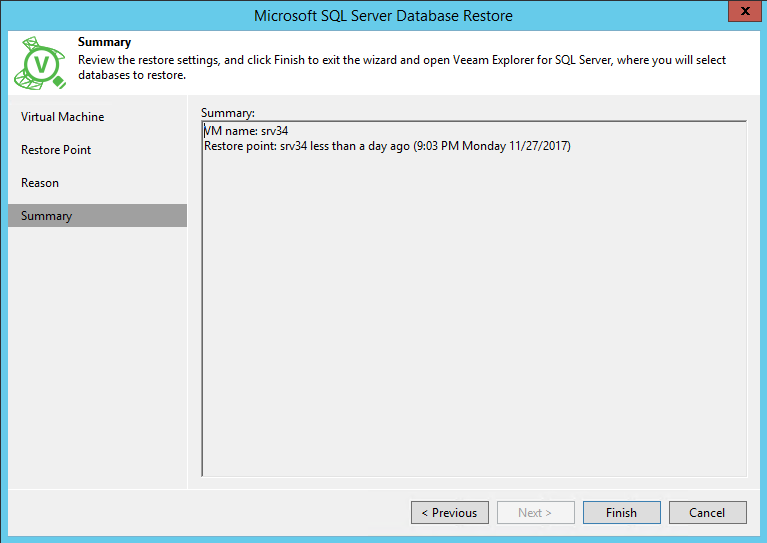Select the Reason step in sidebar
This screenshot has height=543, width=767.
[x=40, y=183]
